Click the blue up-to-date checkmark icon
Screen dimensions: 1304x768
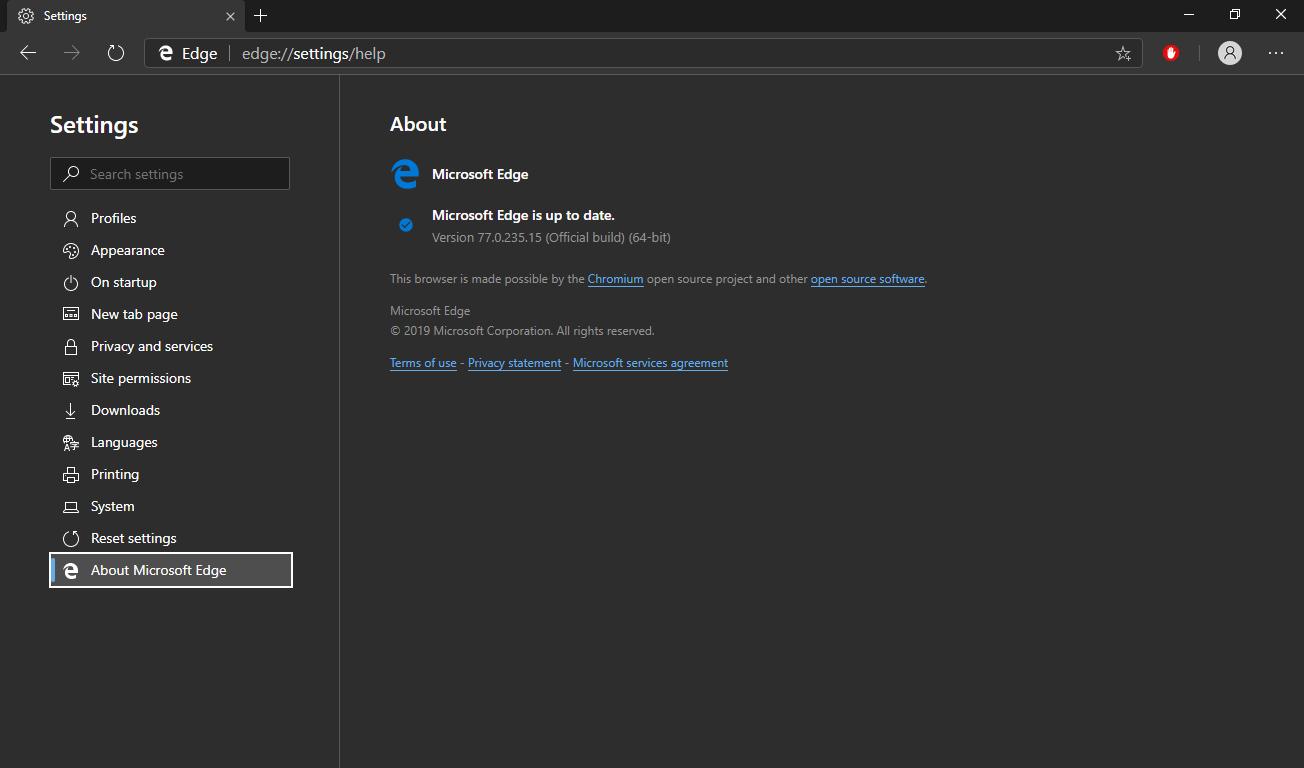point(406,225)
